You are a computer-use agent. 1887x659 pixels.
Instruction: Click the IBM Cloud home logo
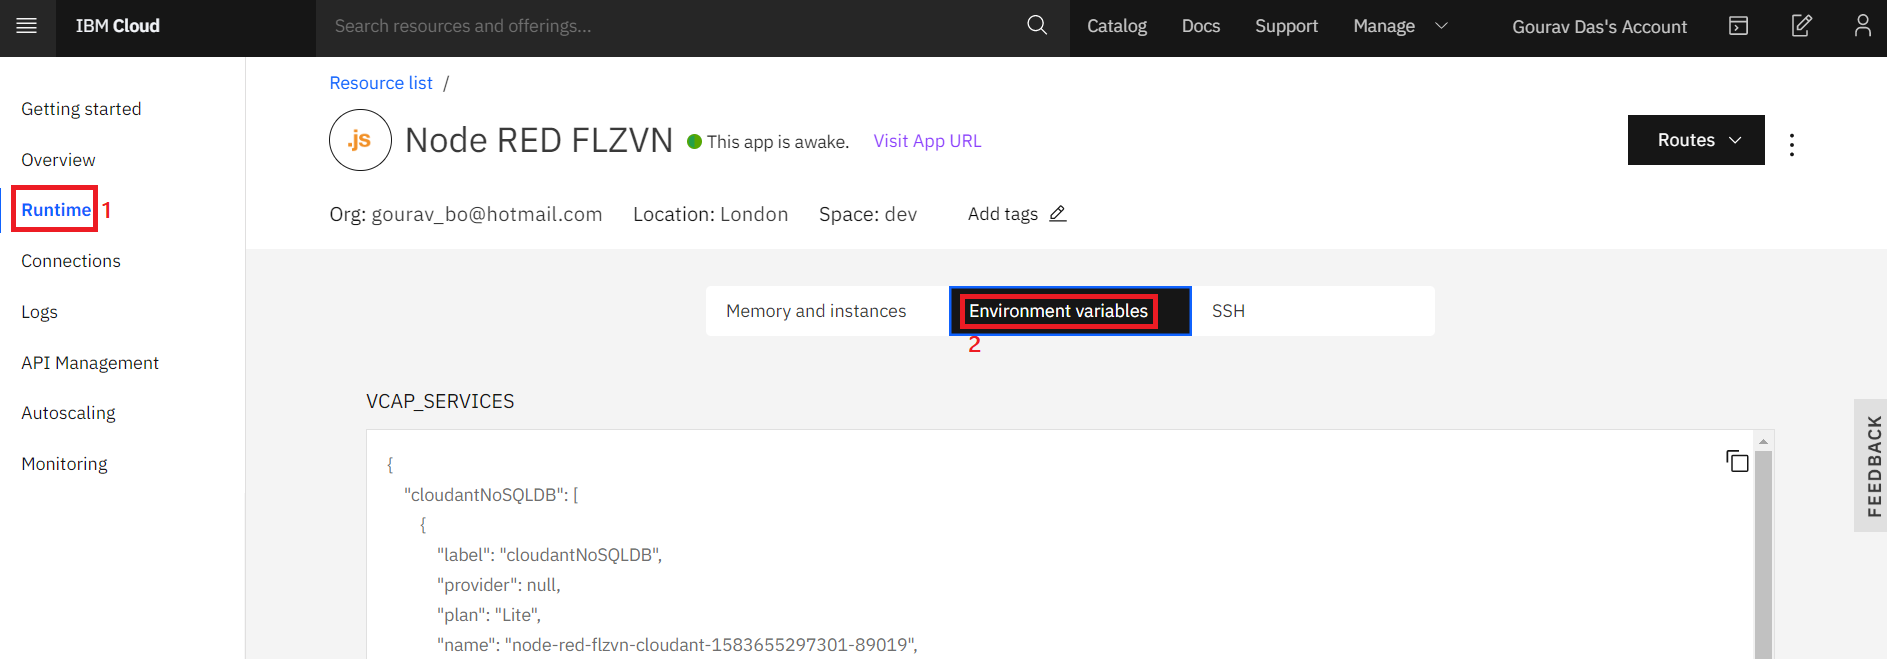coord(117,26)
